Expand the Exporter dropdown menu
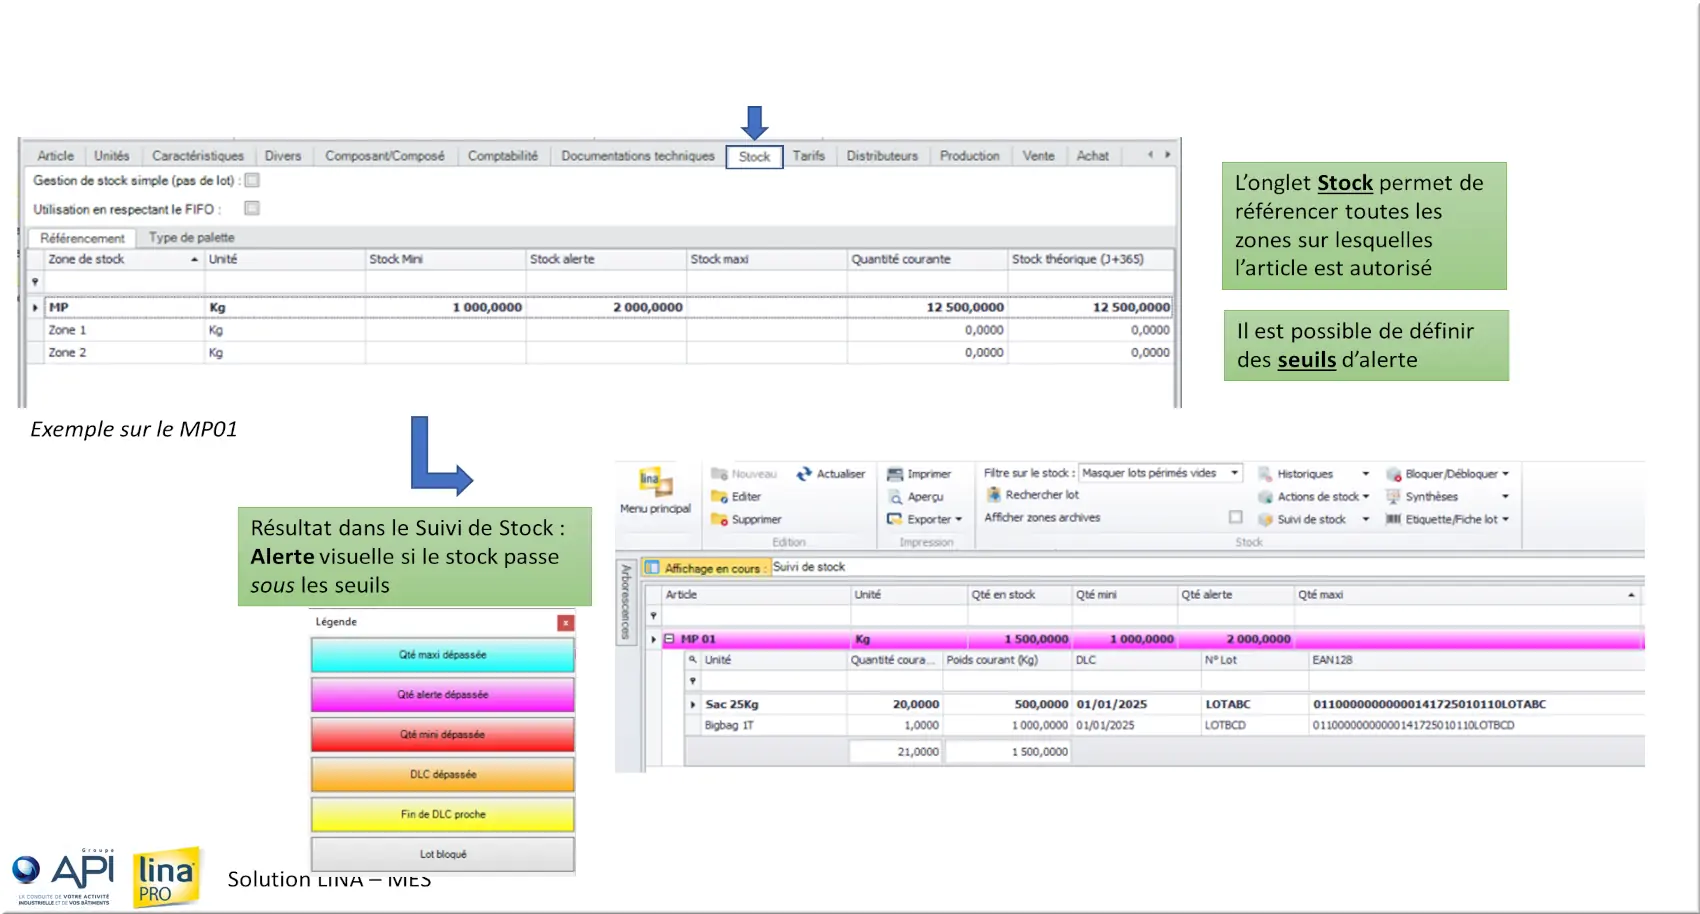This screenshot has height=914, width=1700. click(x=958, y=520)
